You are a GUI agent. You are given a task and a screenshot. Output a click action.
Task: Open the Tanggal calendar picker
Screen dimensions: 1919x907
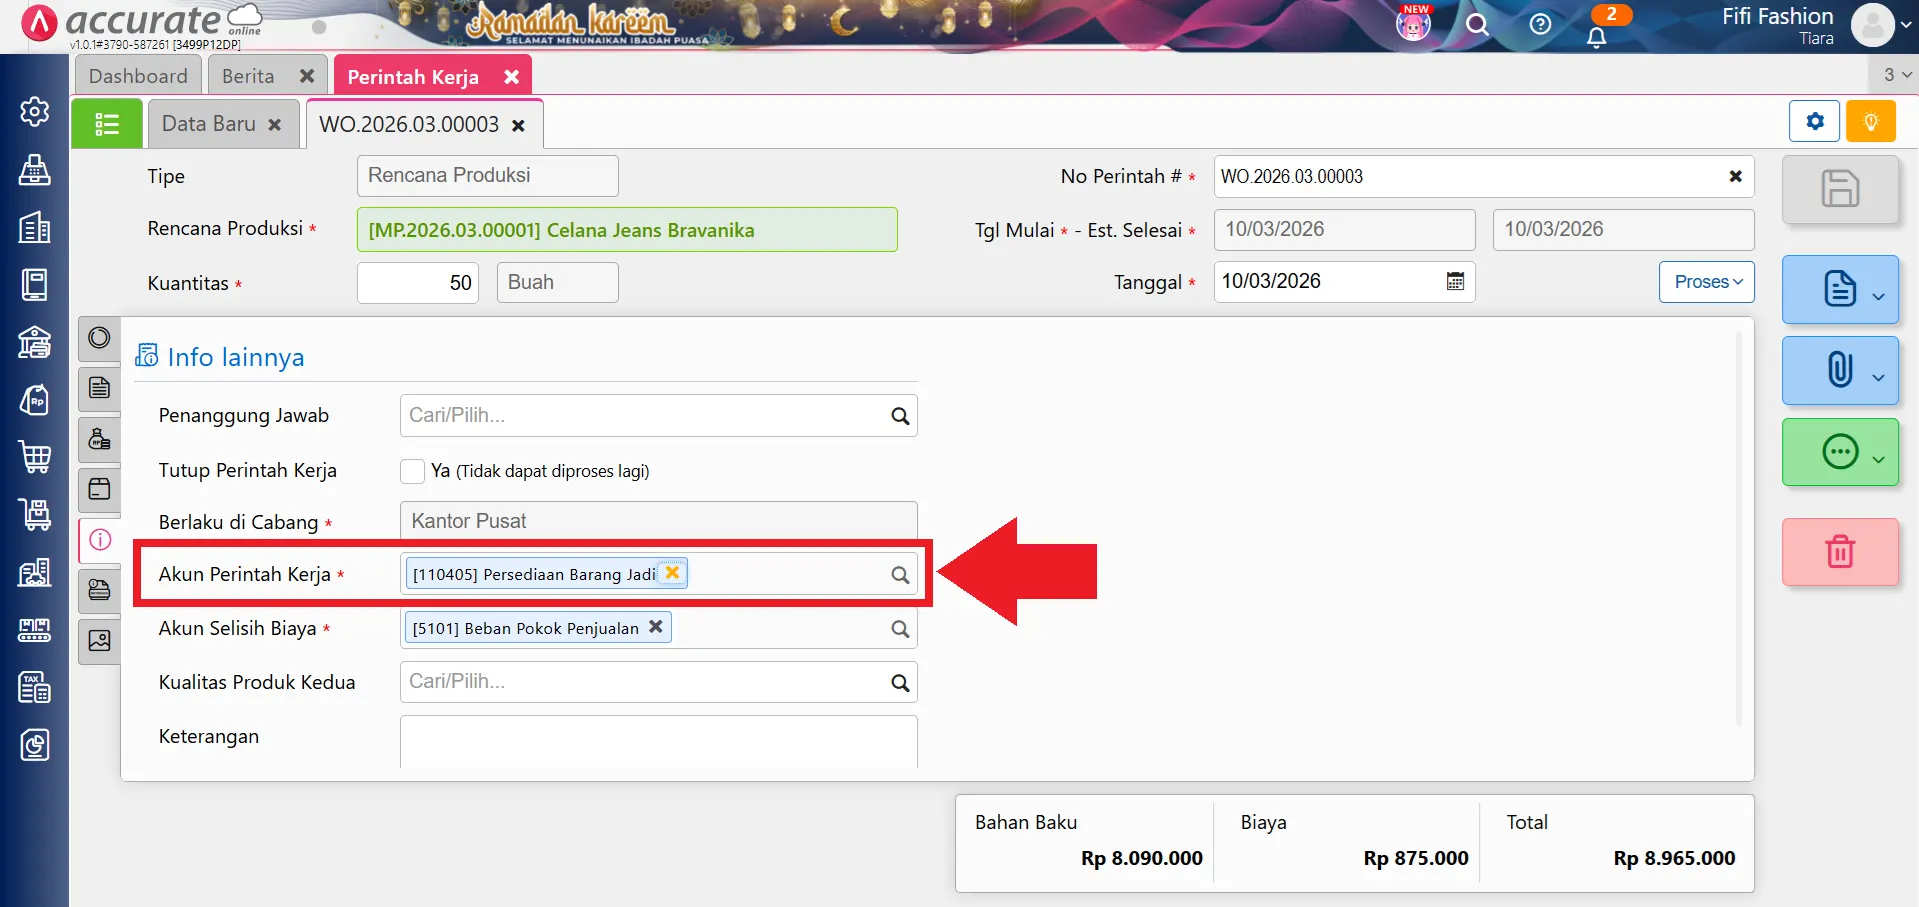[1455, 282]
